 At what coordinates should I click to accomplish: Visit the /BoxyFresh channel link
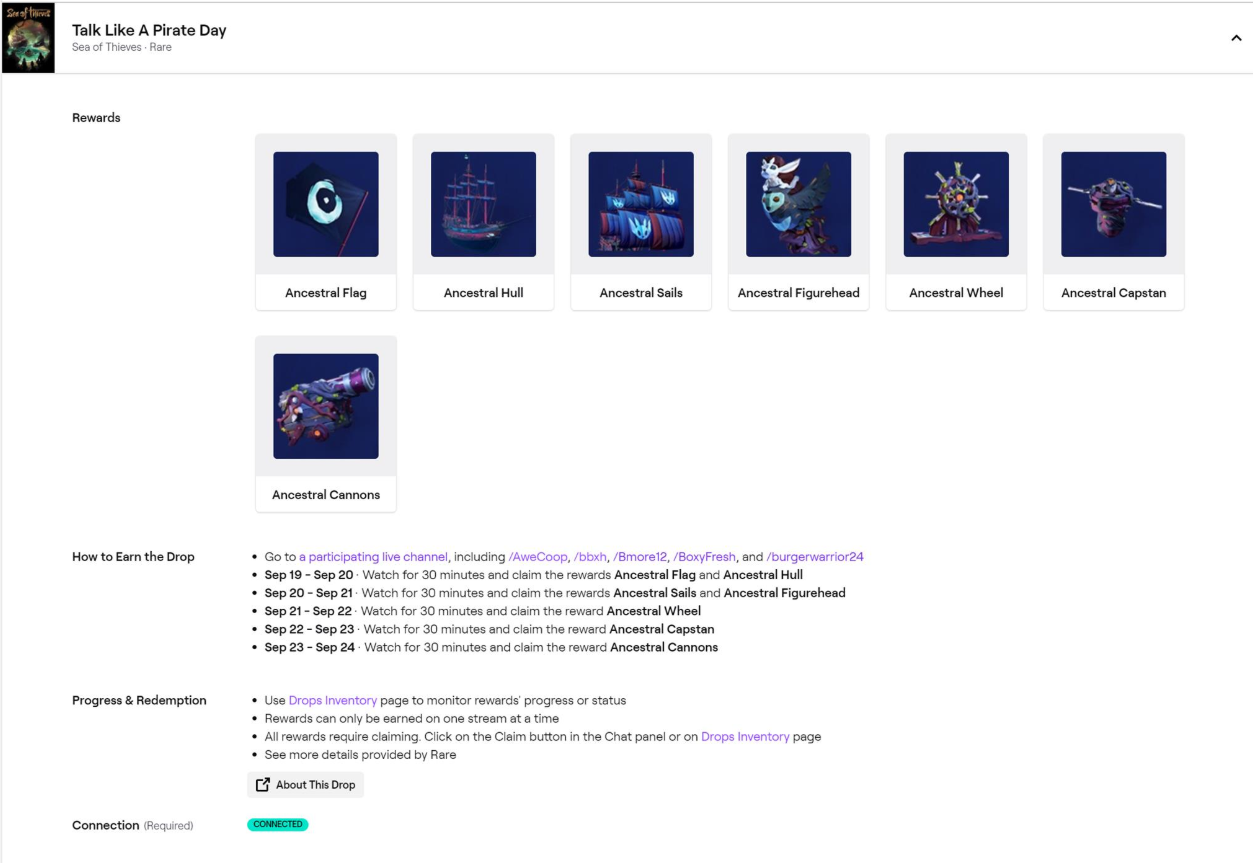click(x=704, y=557)
